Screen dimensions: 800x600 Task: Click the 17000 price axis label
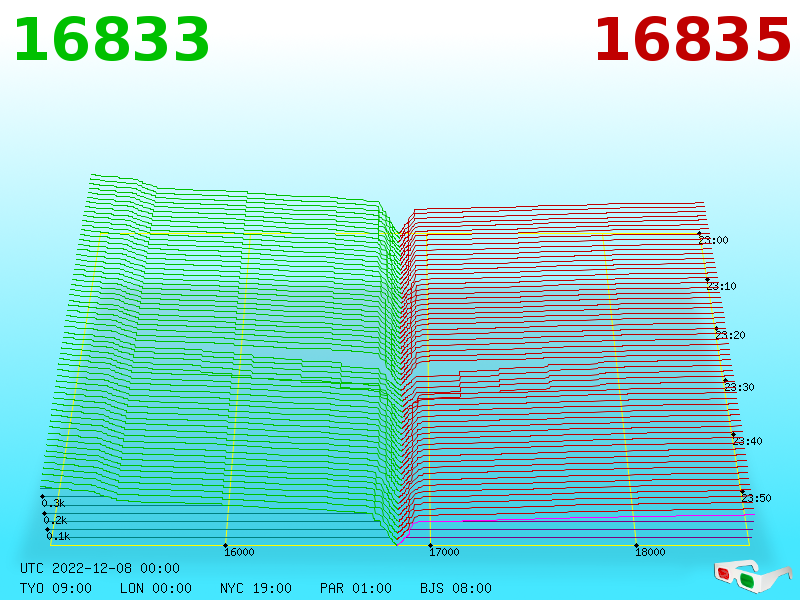coord(444,552)
